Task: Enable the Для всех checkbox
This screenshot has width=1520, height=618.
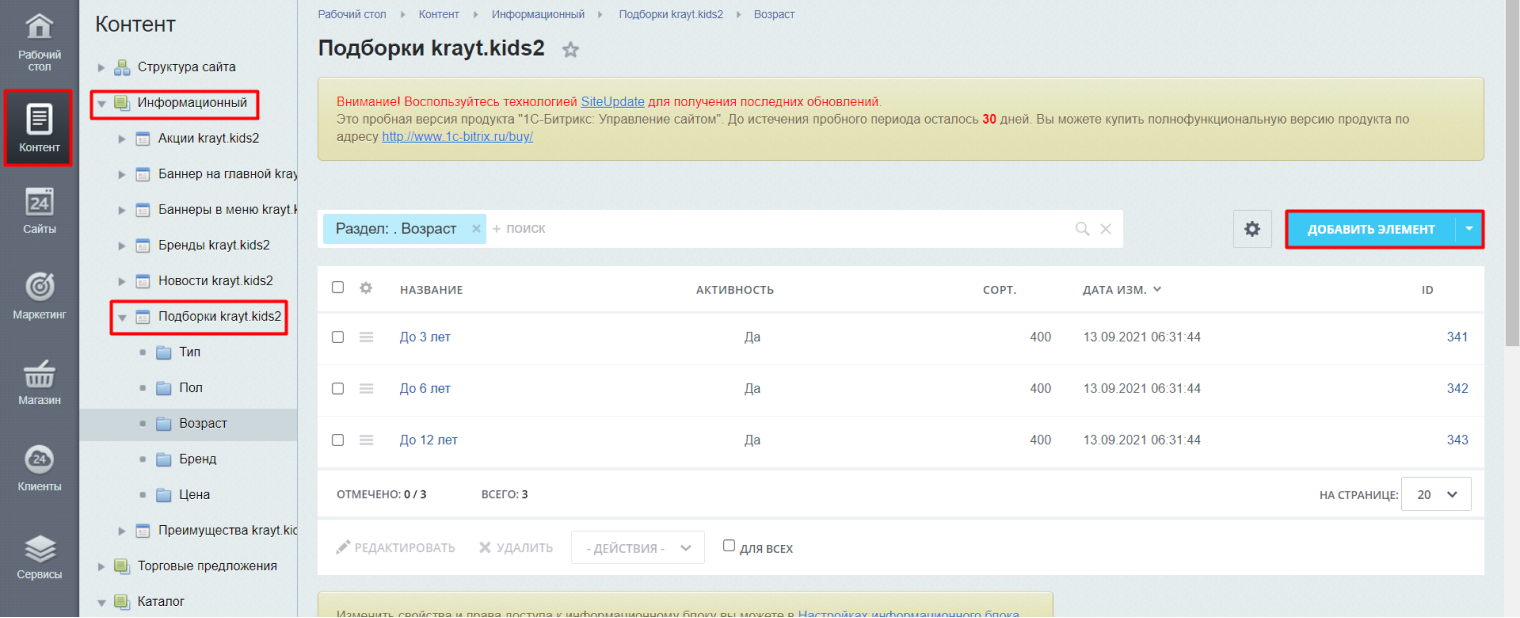Action: tap(729, 546)
